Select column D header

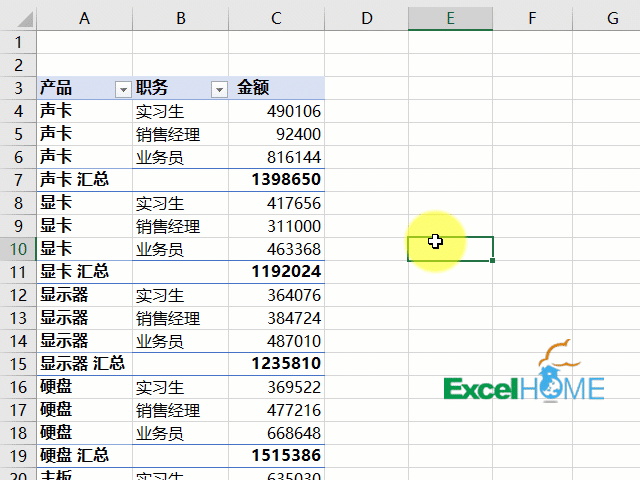pyautogui.click(x=367, y=18)
